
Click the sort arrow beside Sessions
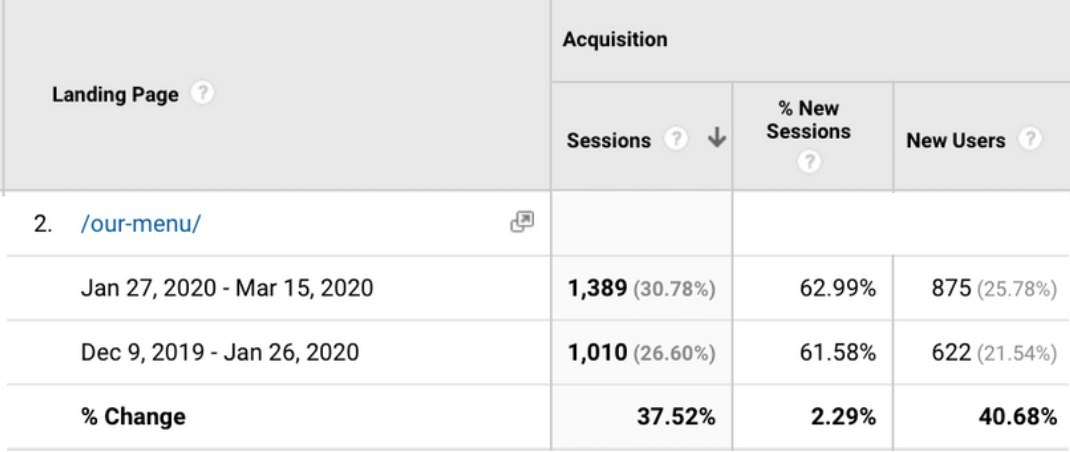[715, 140]
